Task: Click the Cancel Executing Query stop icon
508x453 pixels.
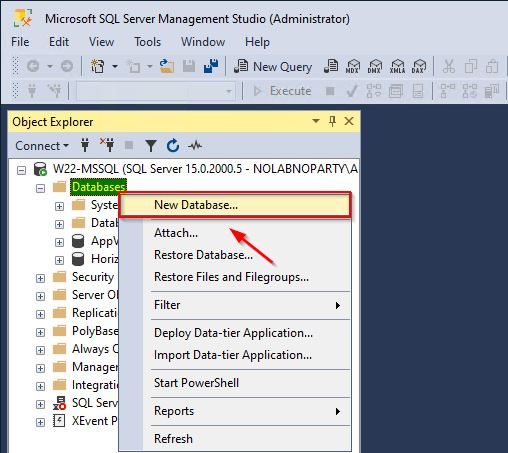Action: [x=330, y=91]
